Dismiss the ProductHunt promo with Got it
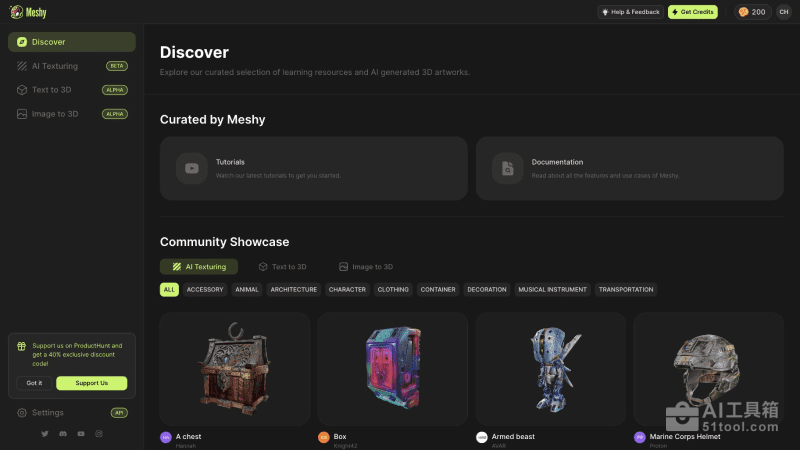800x450 pixels. click(x=34, y=383)
